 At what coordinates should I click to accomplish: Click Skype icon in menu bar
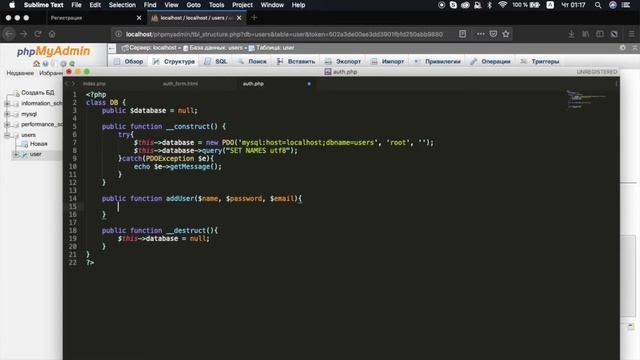(x=453, y=5)
